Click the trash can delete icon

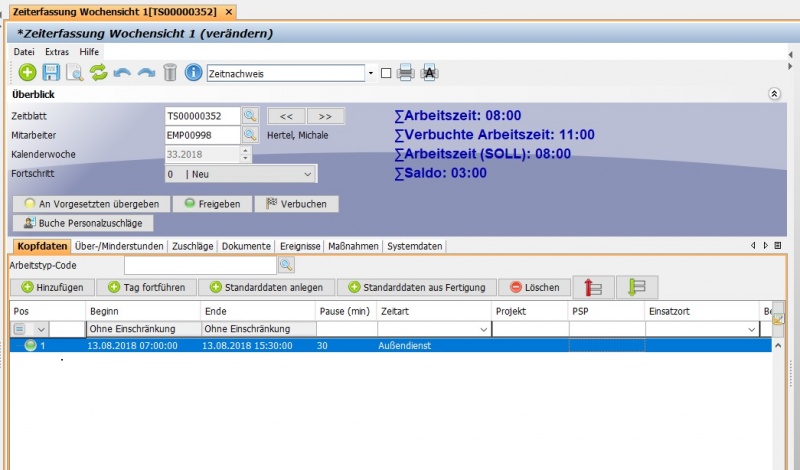pos(170,72)
